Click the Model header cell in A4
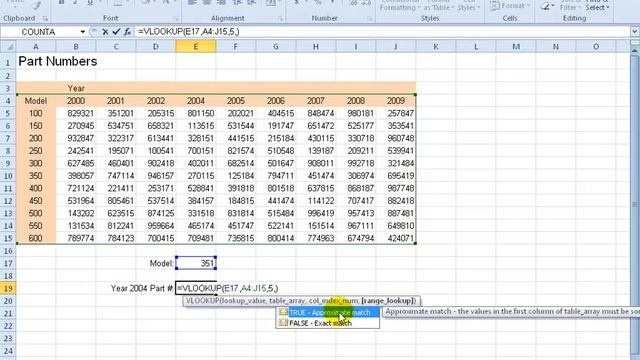640x360 pixels. [x=36, y=101]
